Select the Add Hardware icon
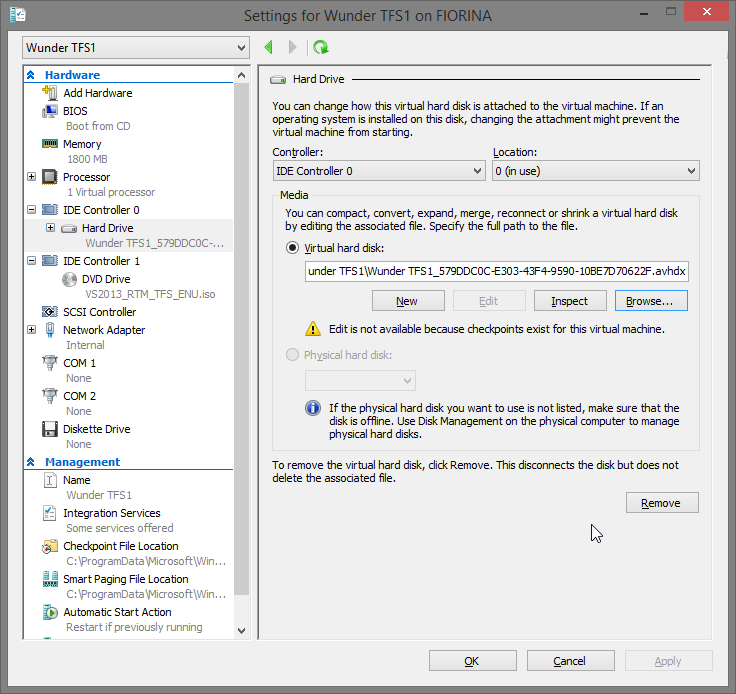This screenshot has width=736, height=694. pos(50,92)
